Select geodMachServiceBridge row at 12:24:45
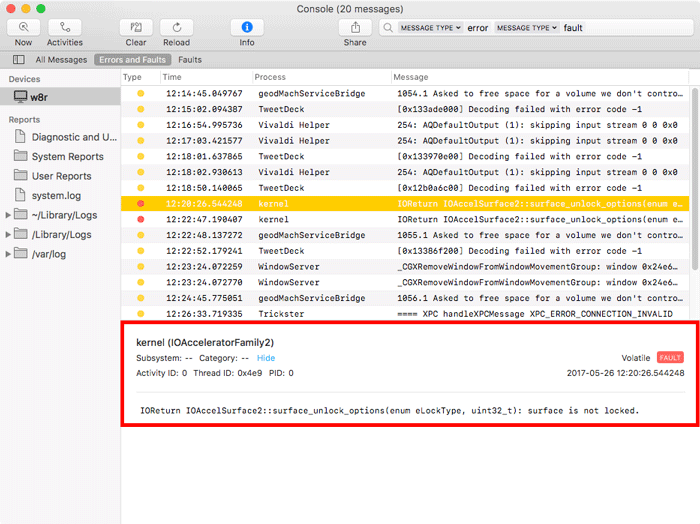Screen dimensions: 700x524 click(x=405, y=298)
